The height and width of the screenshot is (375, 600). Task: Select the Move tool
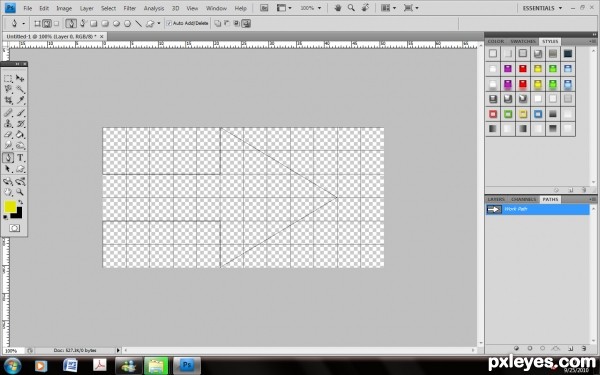click(20, 78)
